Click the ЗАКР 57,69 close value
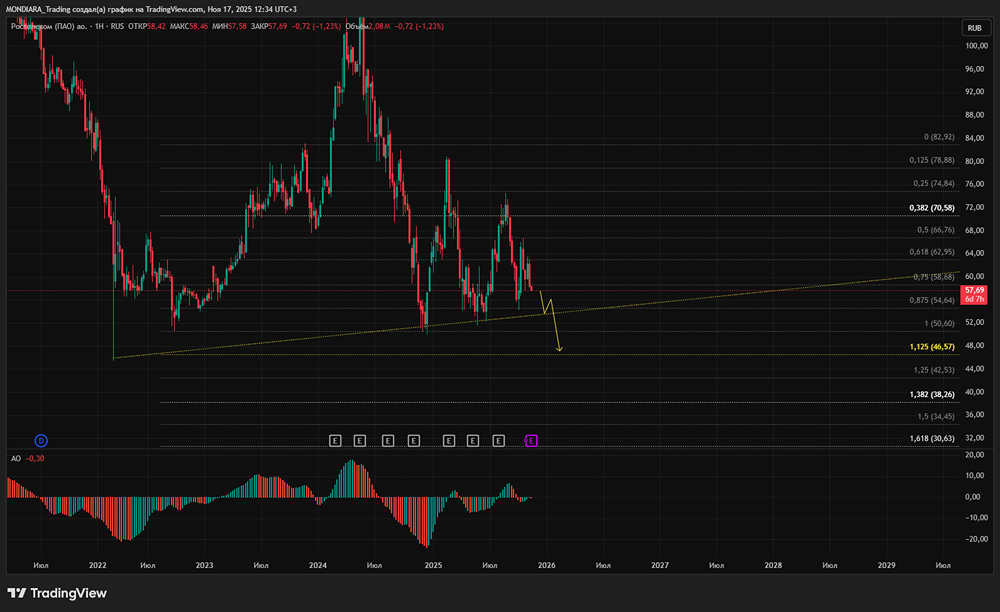Screen dimensions: 1000x612 [269, 26]
